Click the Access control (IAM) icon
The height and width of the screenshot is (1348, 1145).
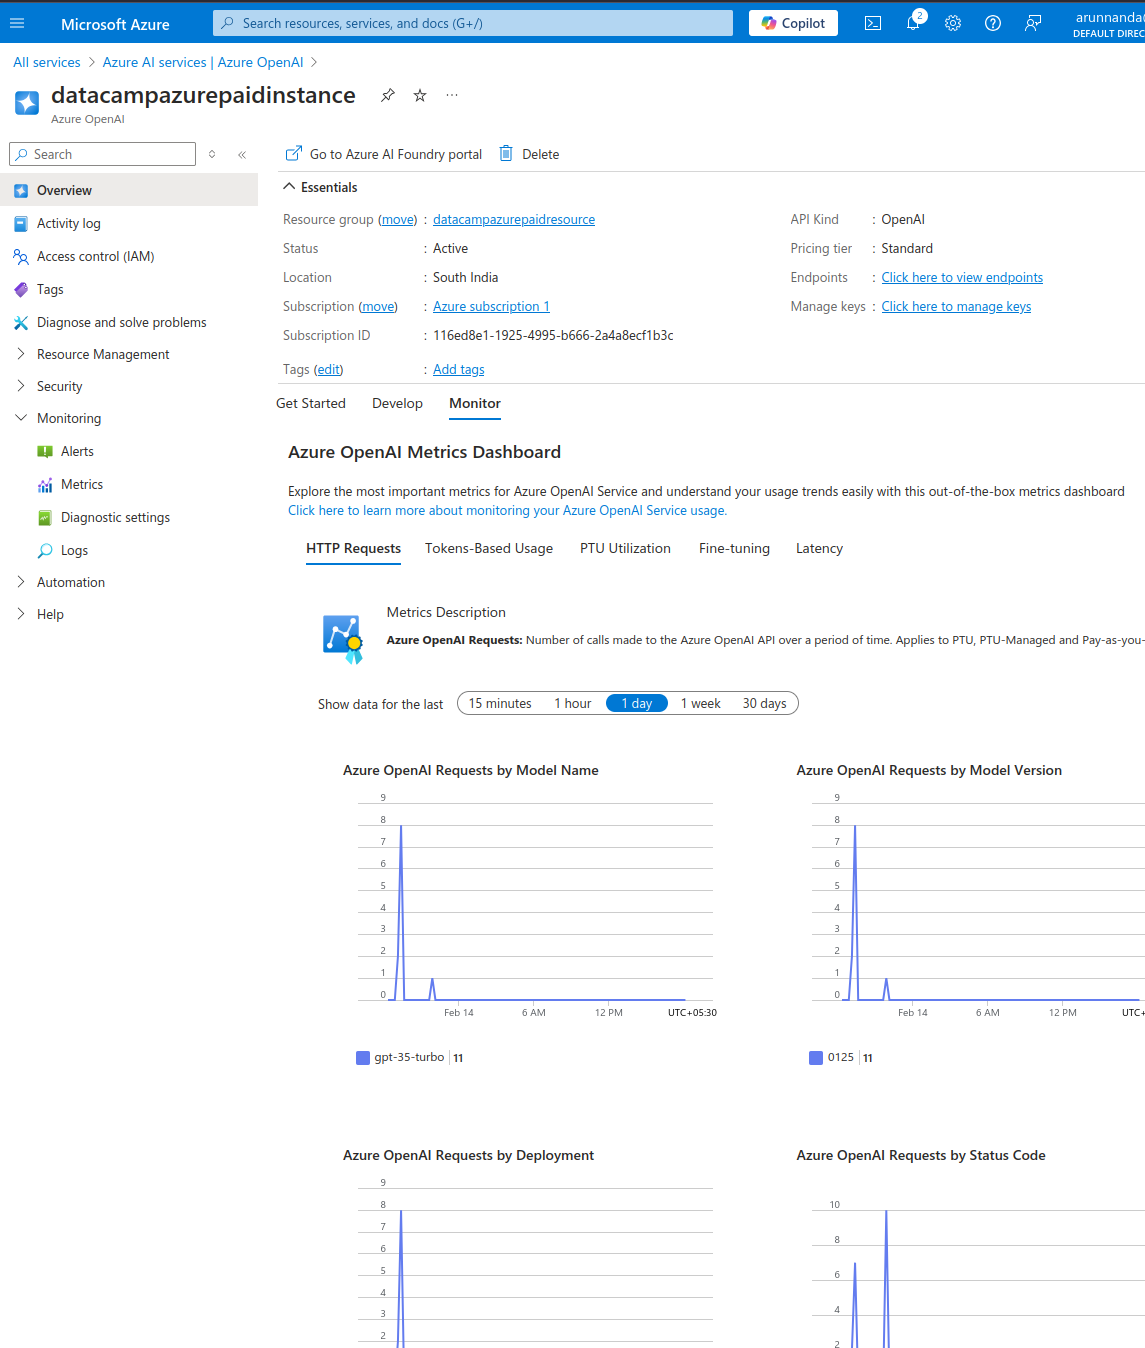coord(21,256)
